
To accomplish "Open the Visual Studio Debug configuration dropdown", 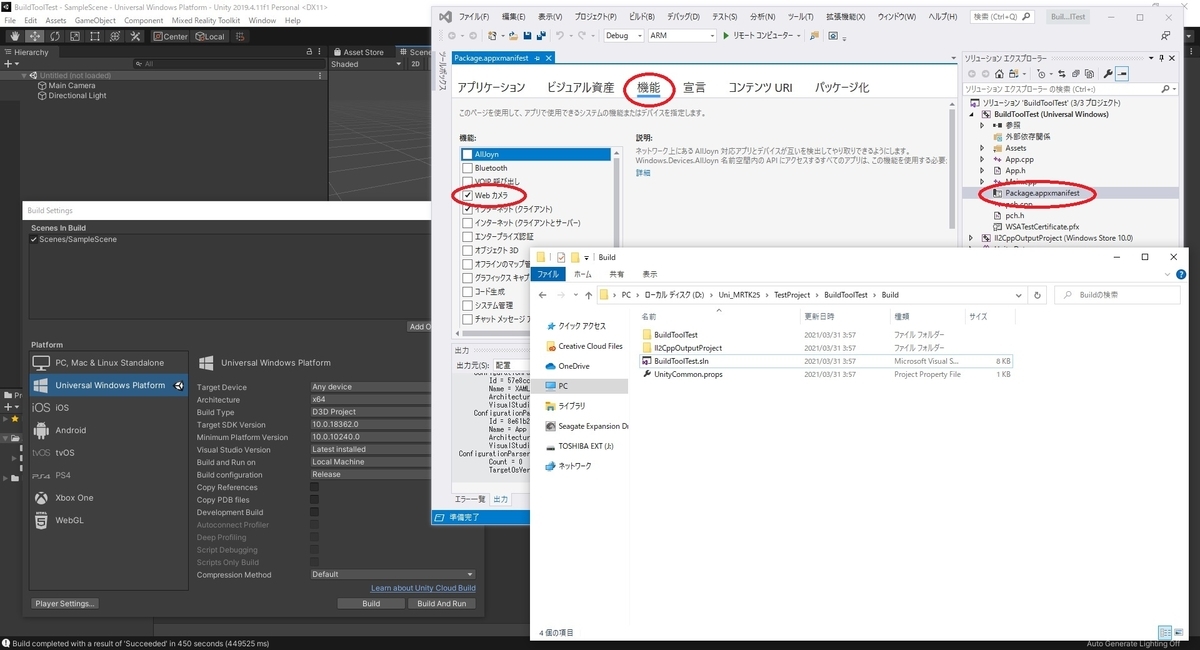I will tap(622, 35).
